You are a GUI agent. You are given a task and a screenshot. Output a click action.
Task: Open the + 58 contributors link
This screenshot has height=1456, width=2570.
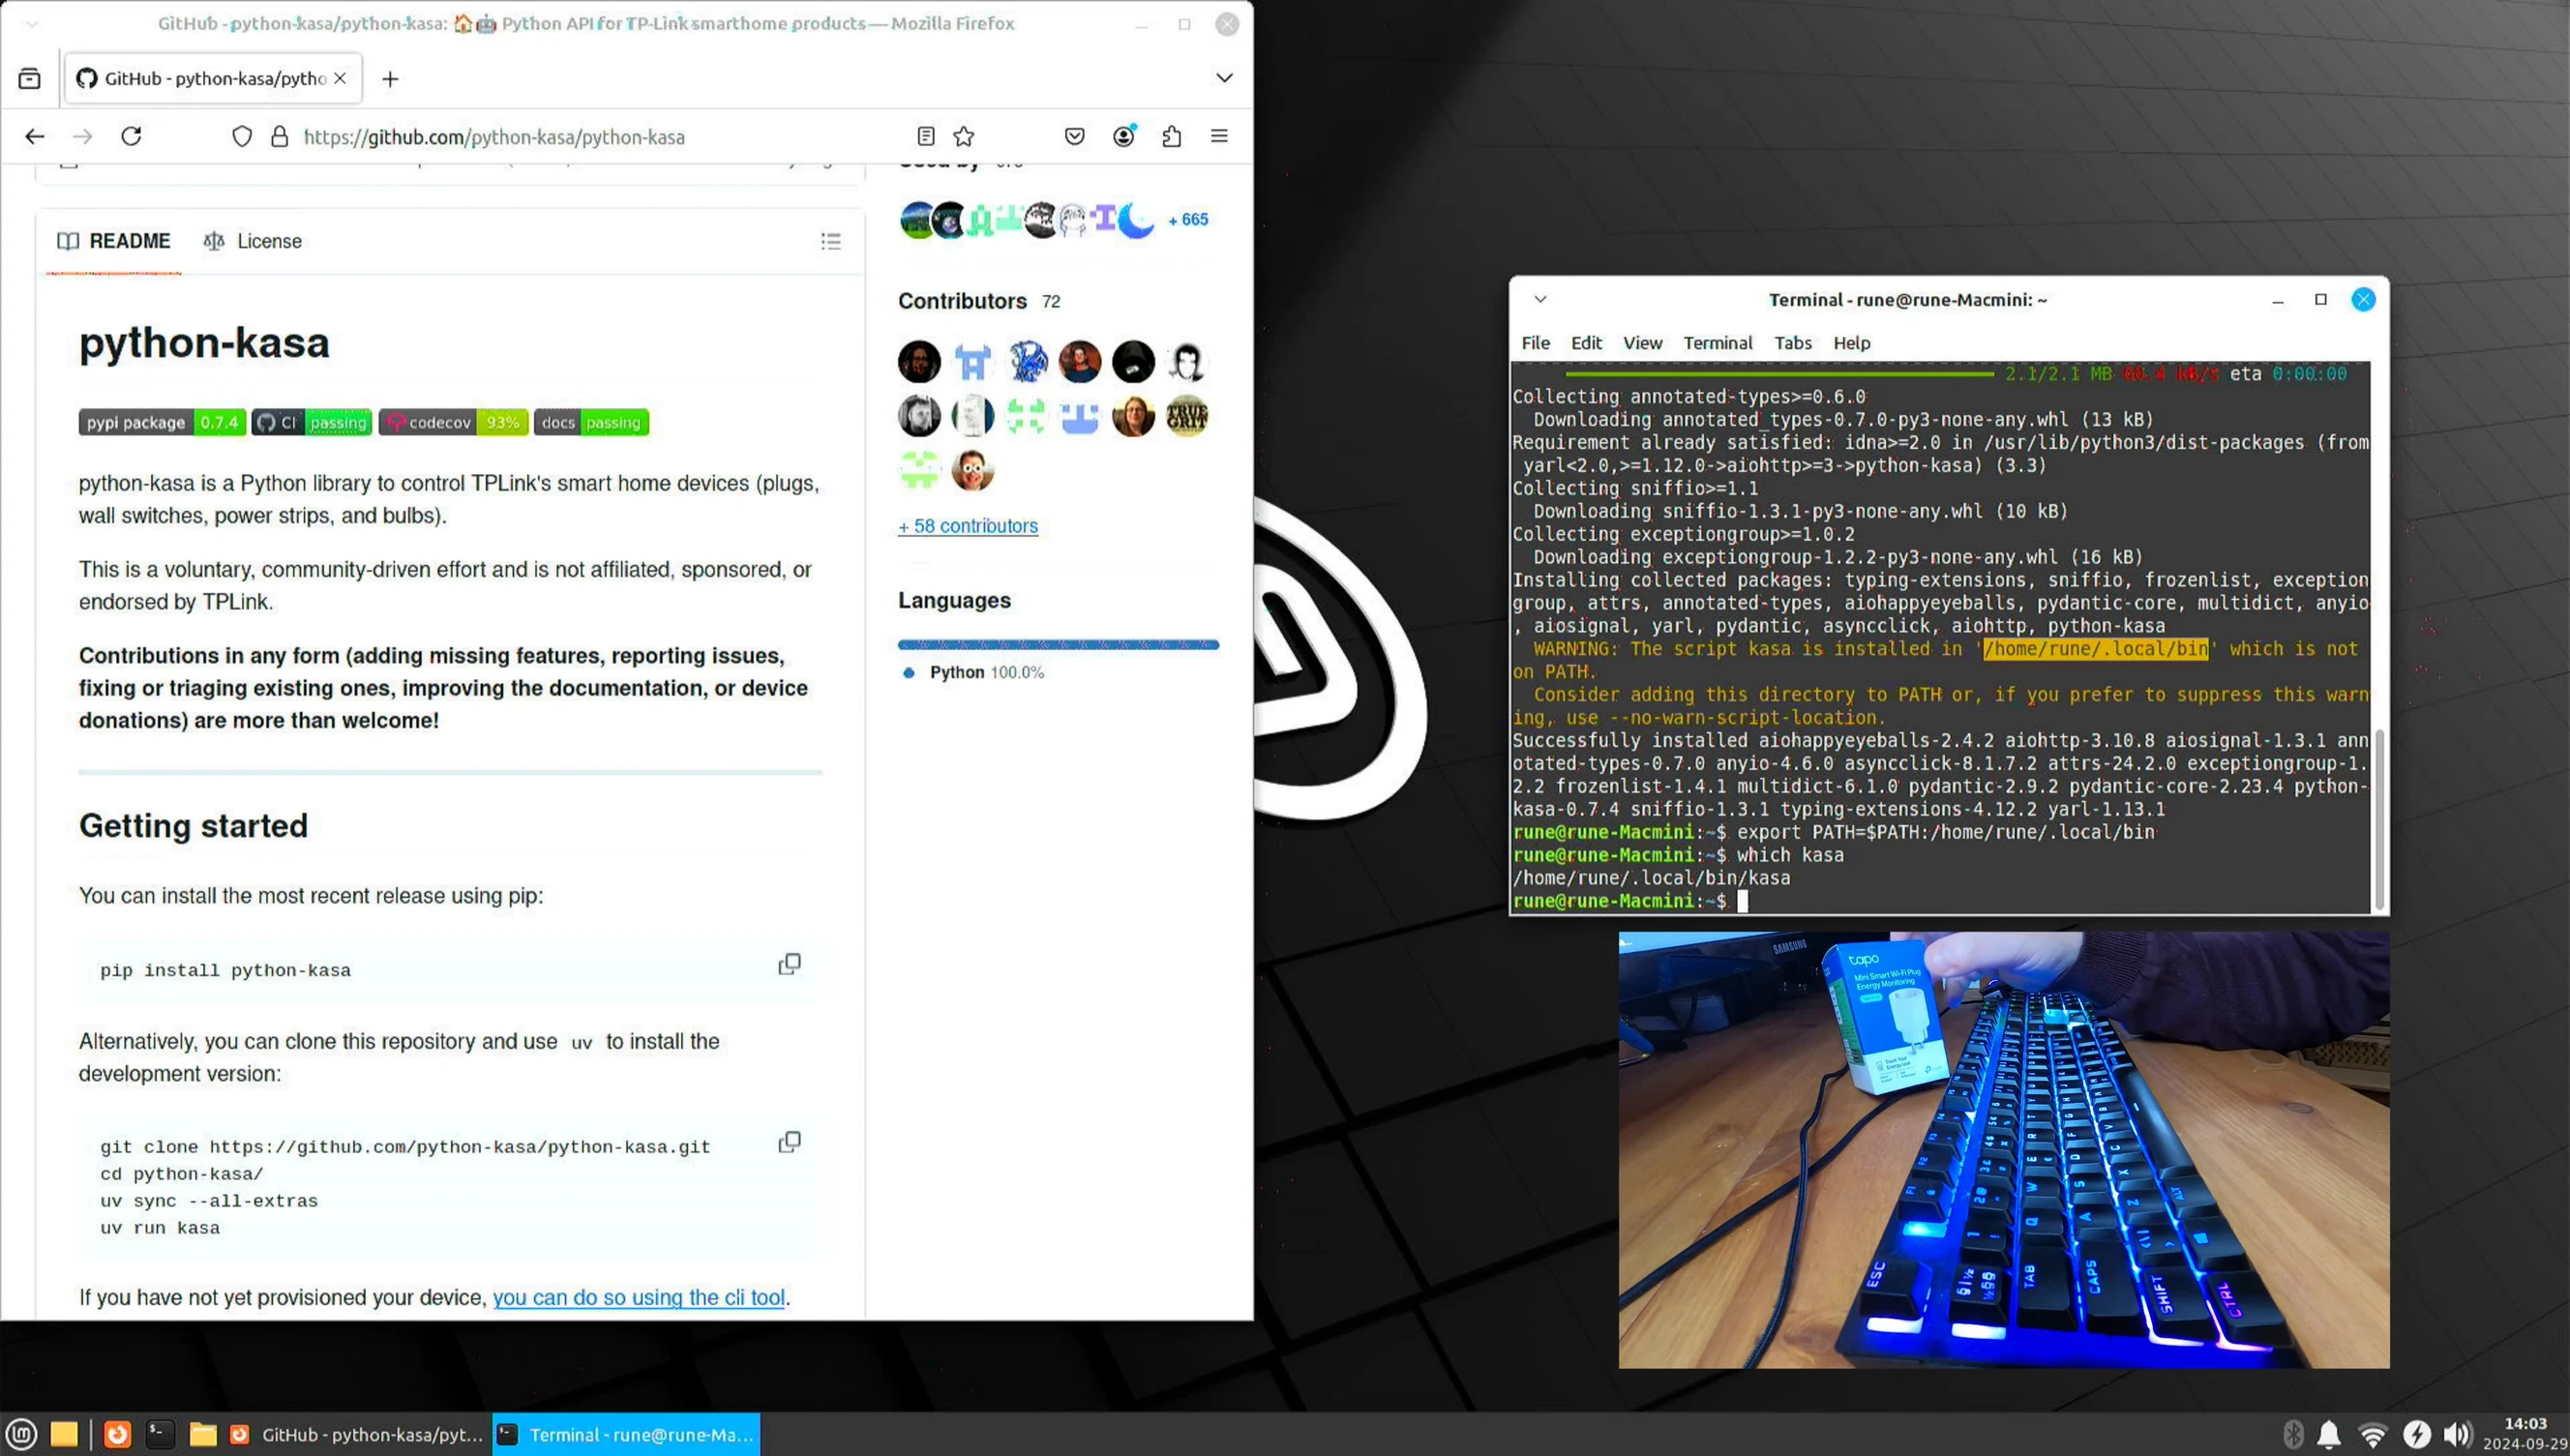click(968, 526)
